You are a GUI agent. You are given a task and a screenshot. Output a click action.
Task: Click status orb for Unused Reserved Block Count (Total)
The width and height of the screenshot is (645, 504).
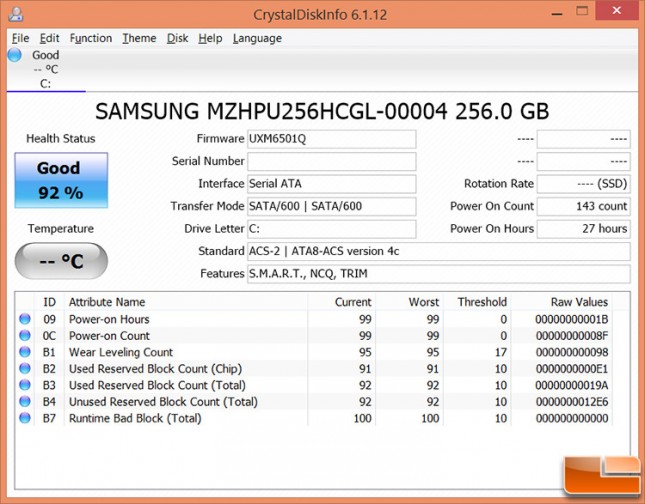point(25,401)
